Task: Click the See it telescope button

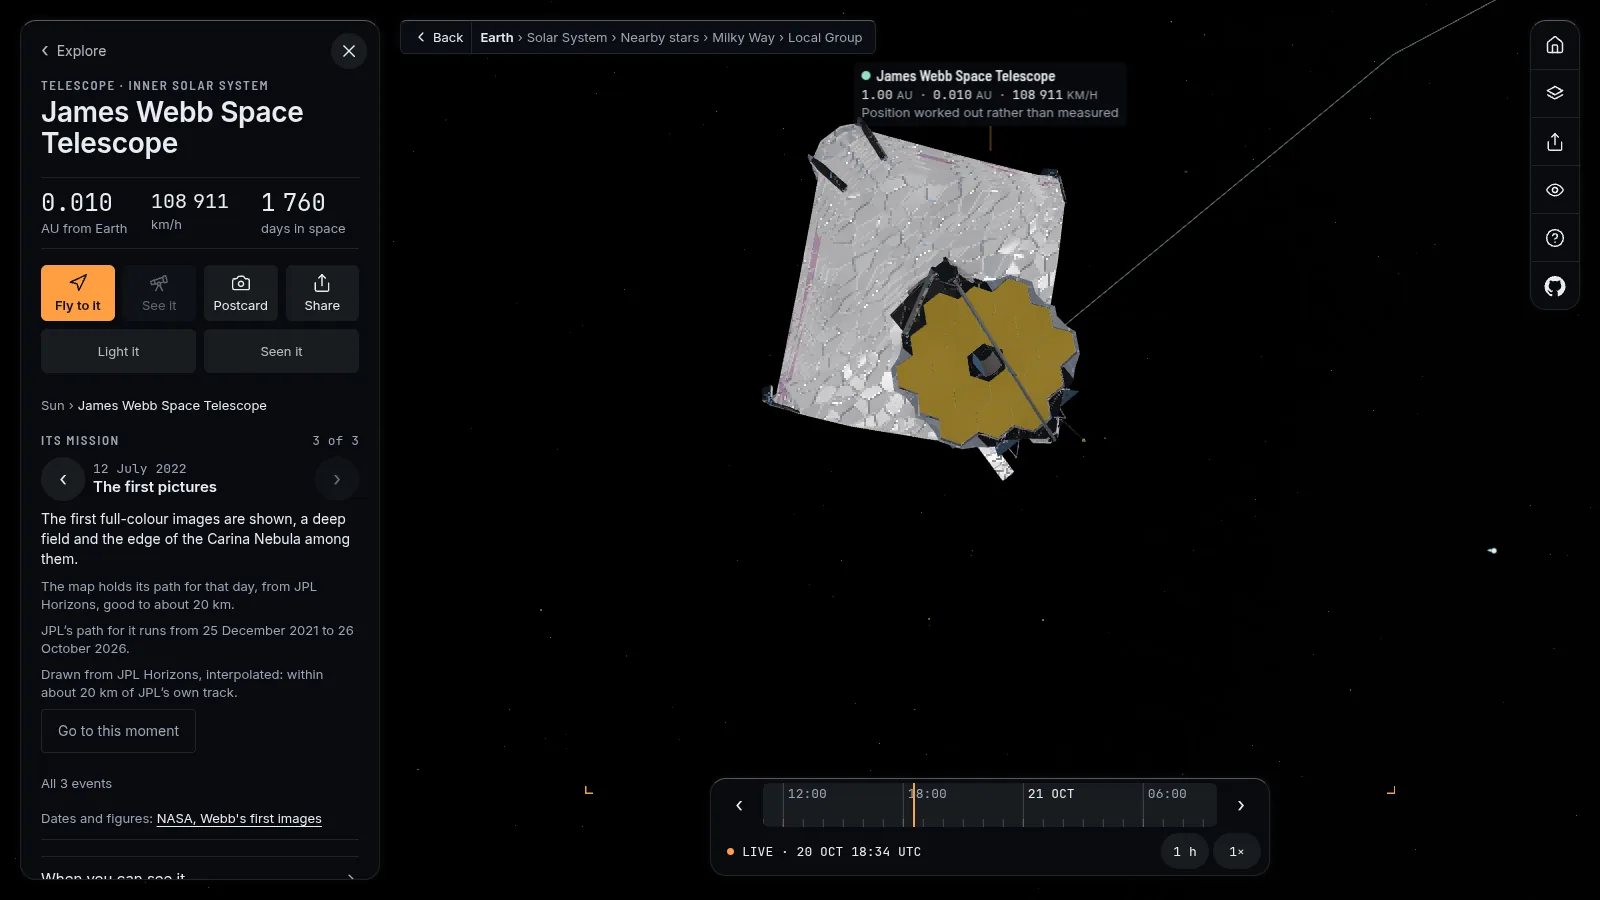Action: point(159,293)
